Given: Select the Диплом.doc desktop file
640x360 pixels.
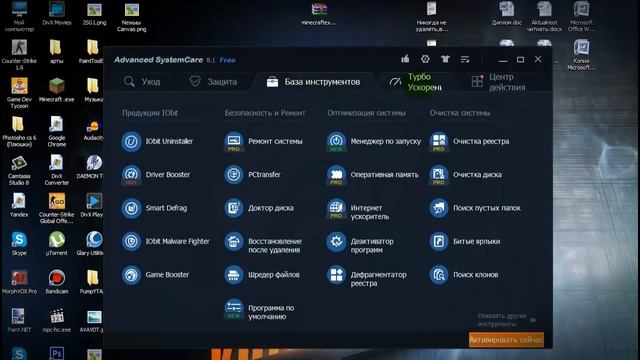Looking at the screenshot, I should click(x=507, y=13).
